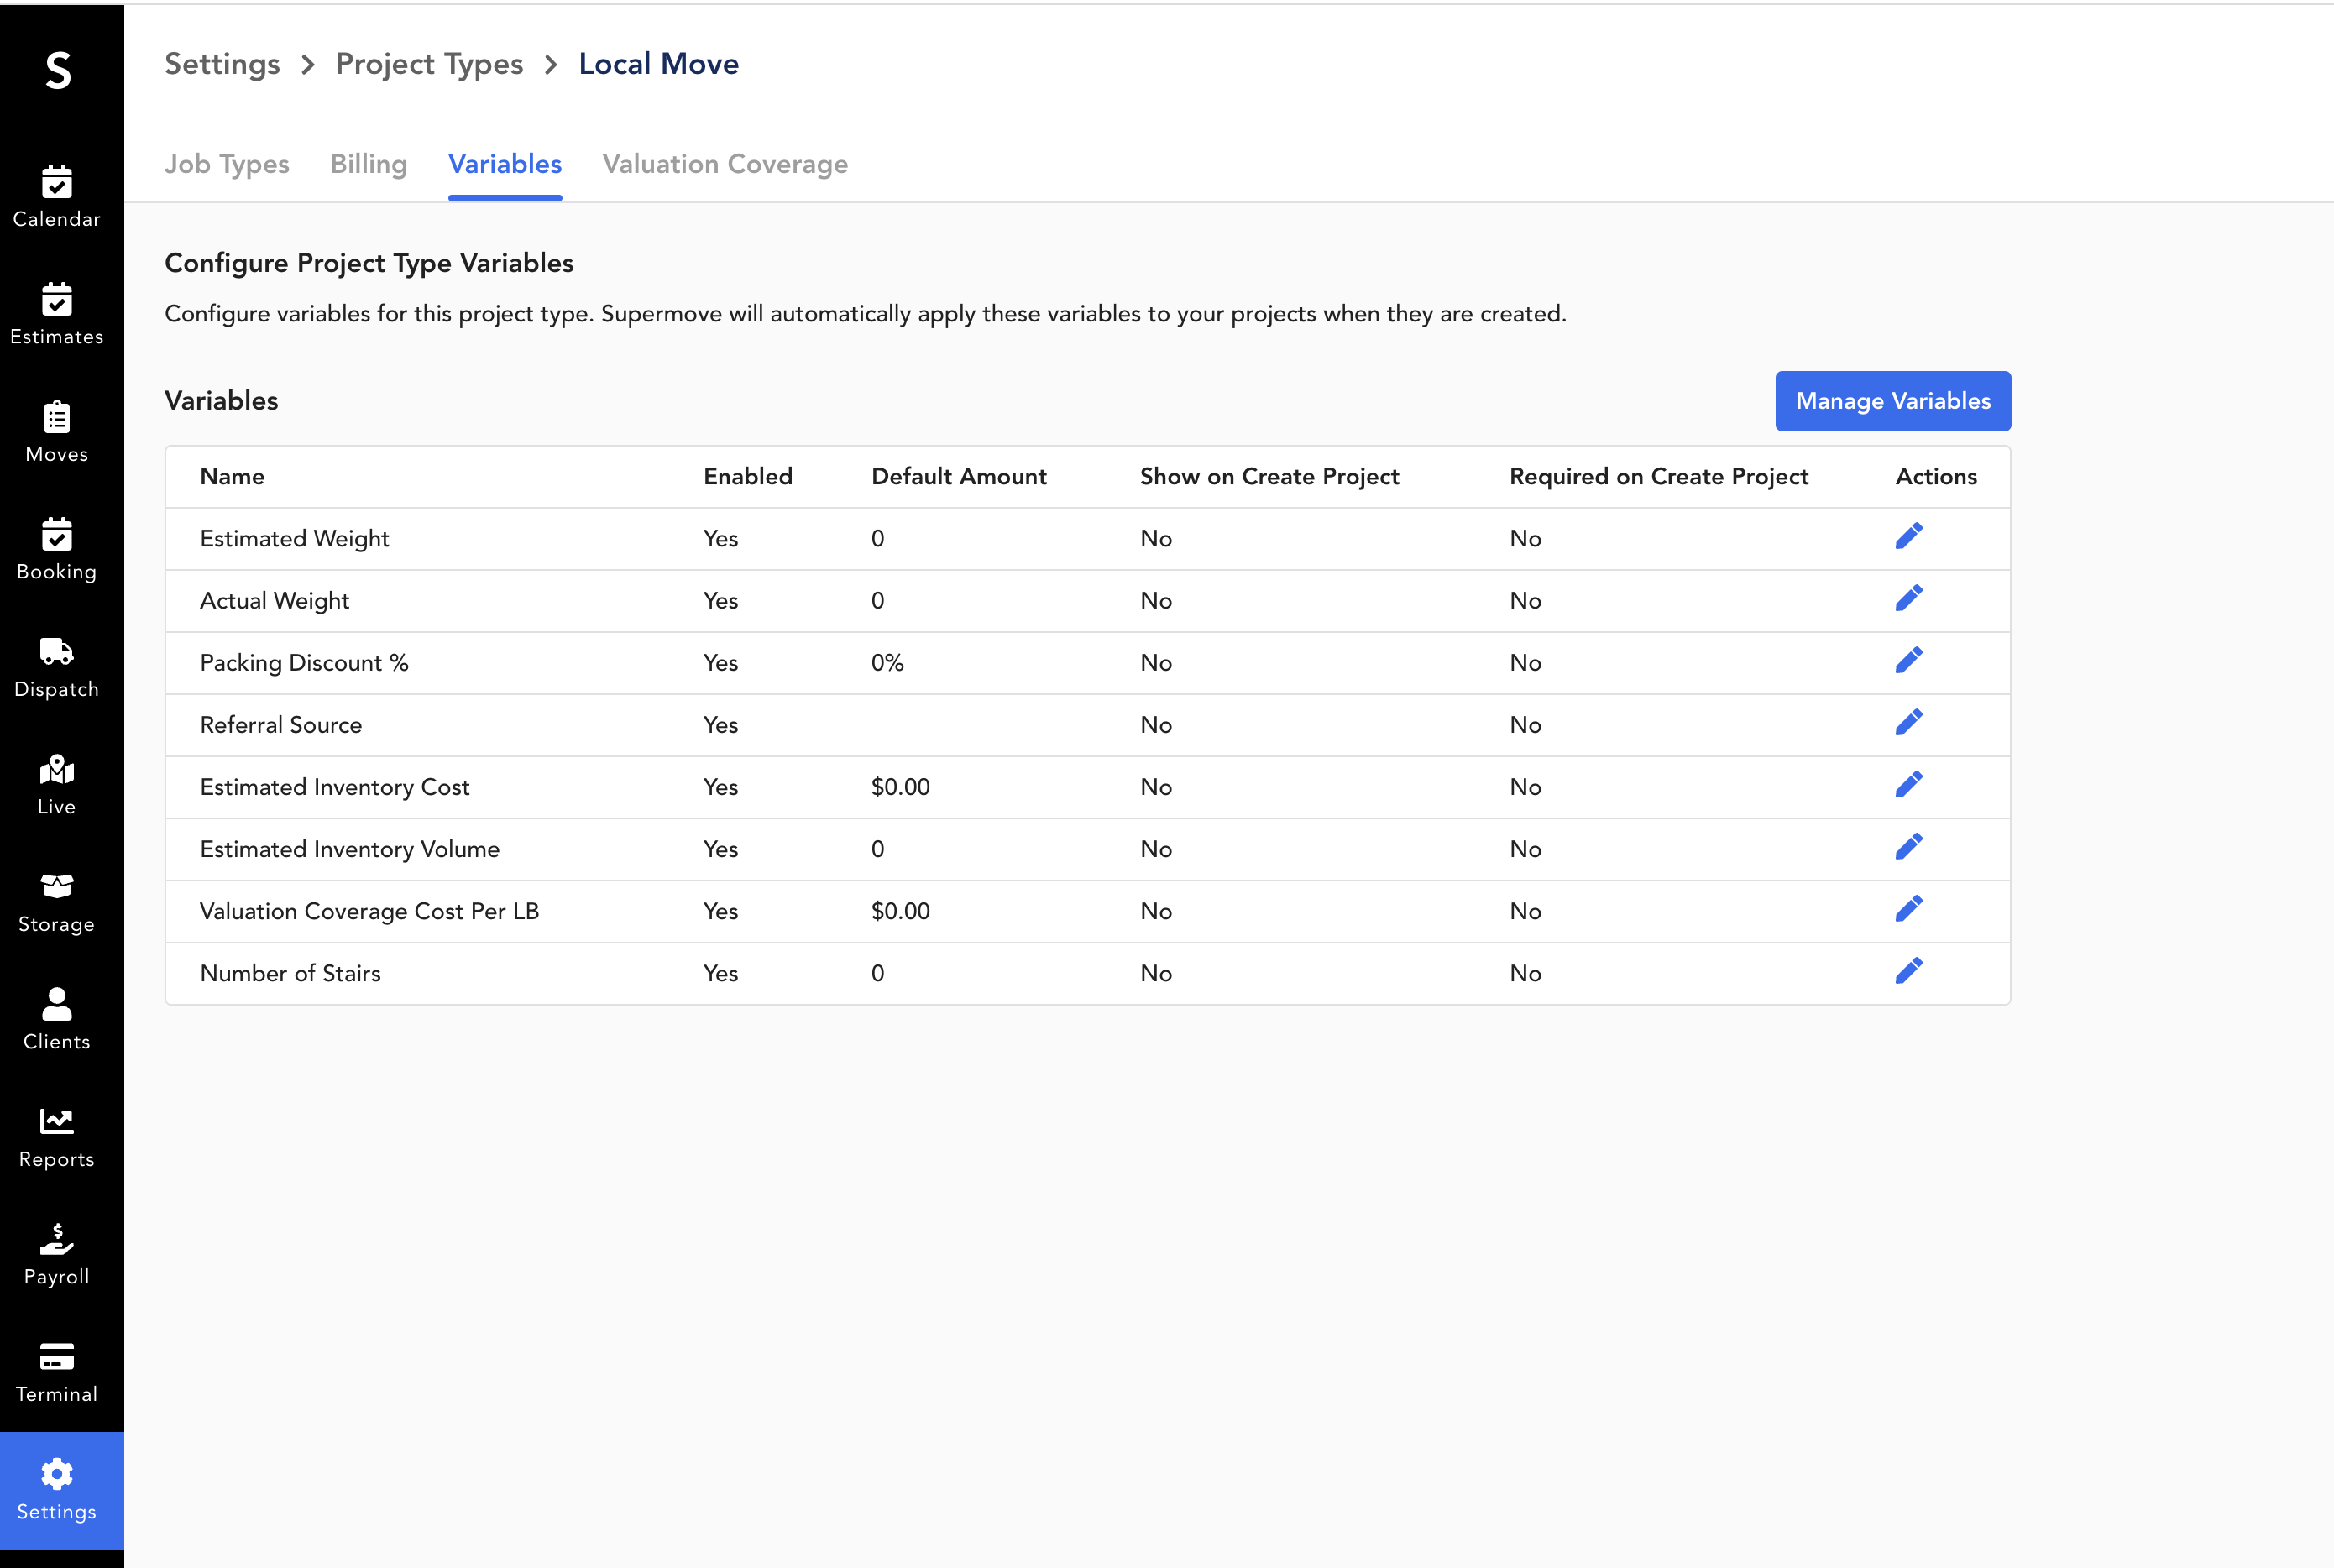Click the Manage Variables button
Screen dimensions: 2334x1568
point(1892,399)
